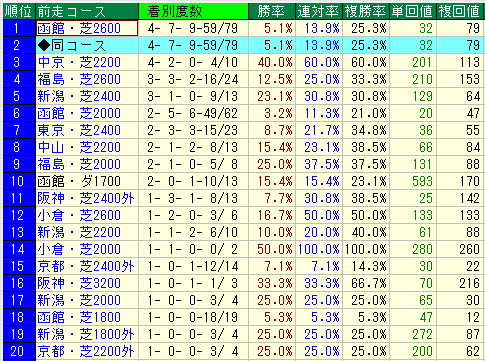Image resolution: width=485 pixels, height=361 pixels.
Task: Click the 新潟・芝2400 course entry
Action: (79, 96)
